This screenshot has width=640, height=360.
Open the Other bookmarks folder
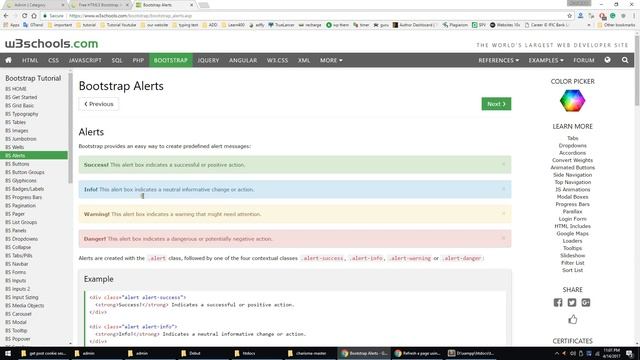[x=616, y=25]
